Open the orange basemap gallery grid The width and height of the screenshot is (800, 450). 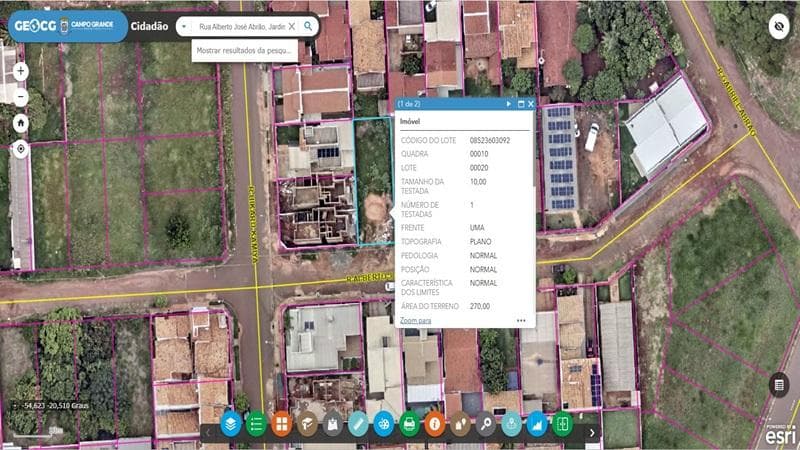point(282,424)
